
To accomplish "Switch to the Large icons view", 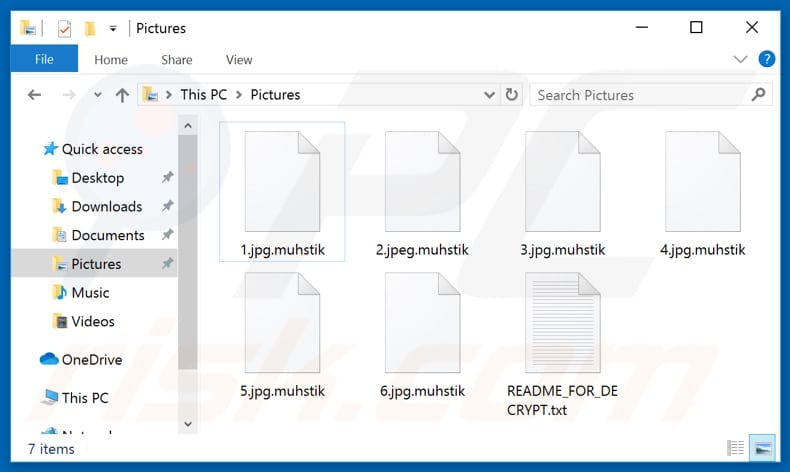I will click(x=761, y=448).
